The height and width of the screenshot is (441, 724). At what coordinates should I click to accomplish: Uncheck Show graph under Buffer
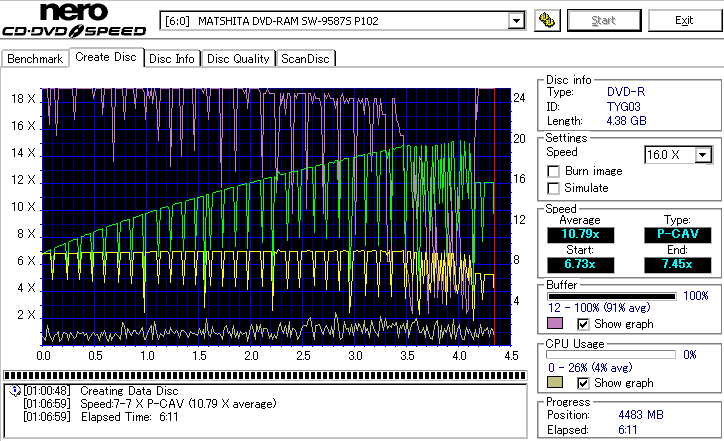584,324
